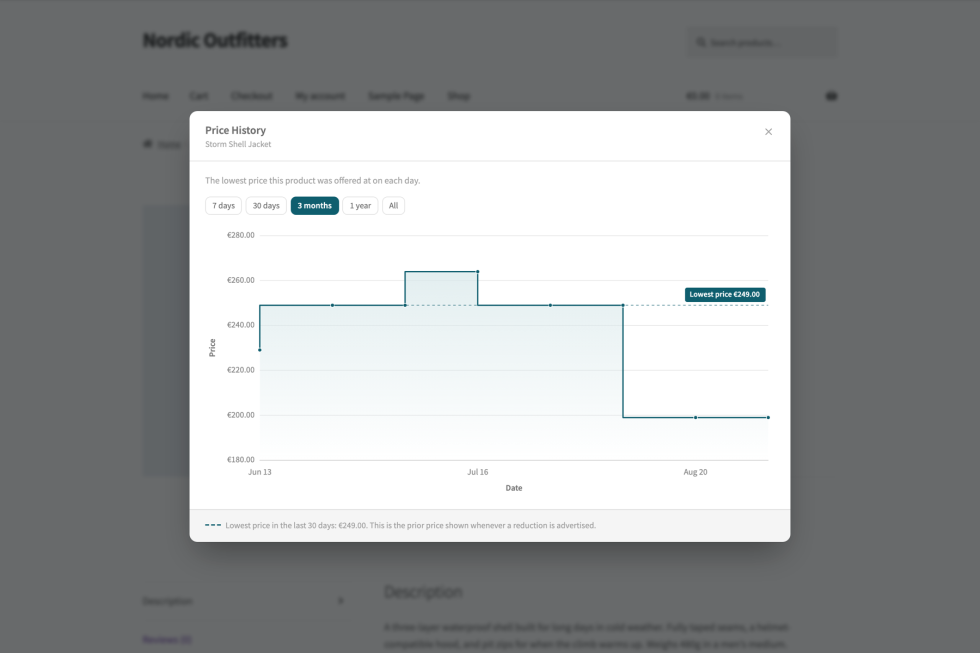Open the Checkout menu item in background

pyautogui.click(x=251, y=96)
